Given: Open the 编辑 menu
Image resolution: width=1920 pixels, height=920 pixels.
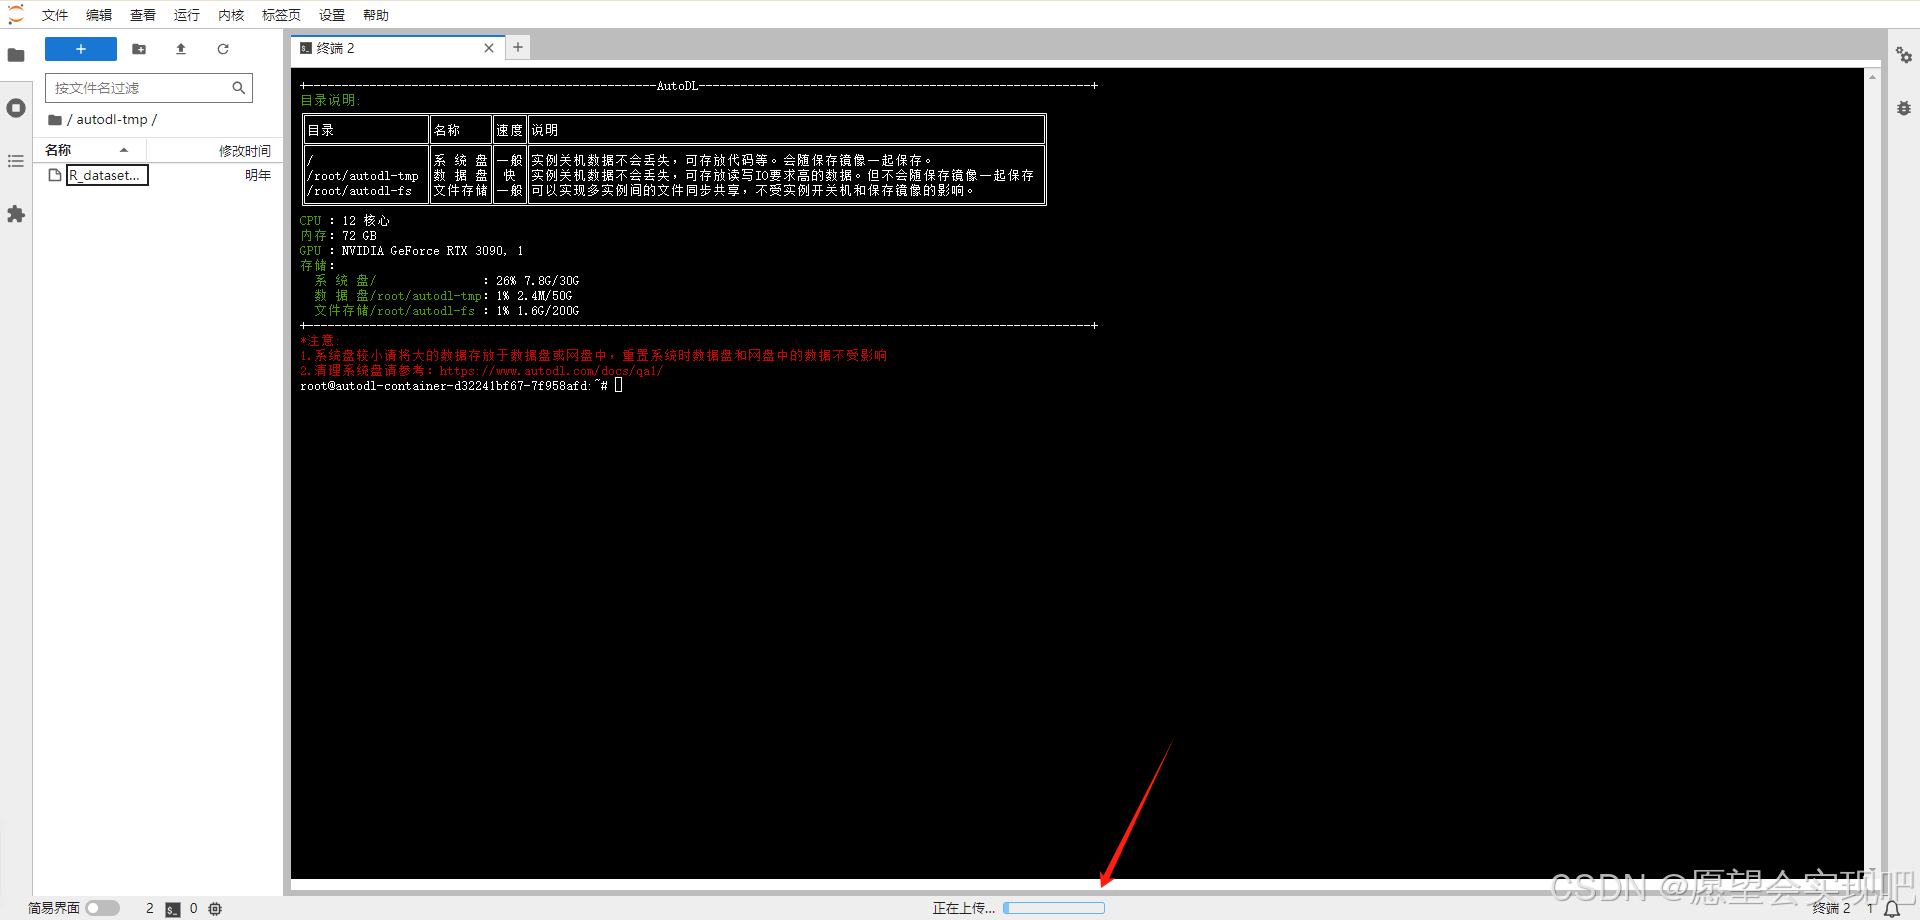Looking at the screenshot, I should pos(99,15).
